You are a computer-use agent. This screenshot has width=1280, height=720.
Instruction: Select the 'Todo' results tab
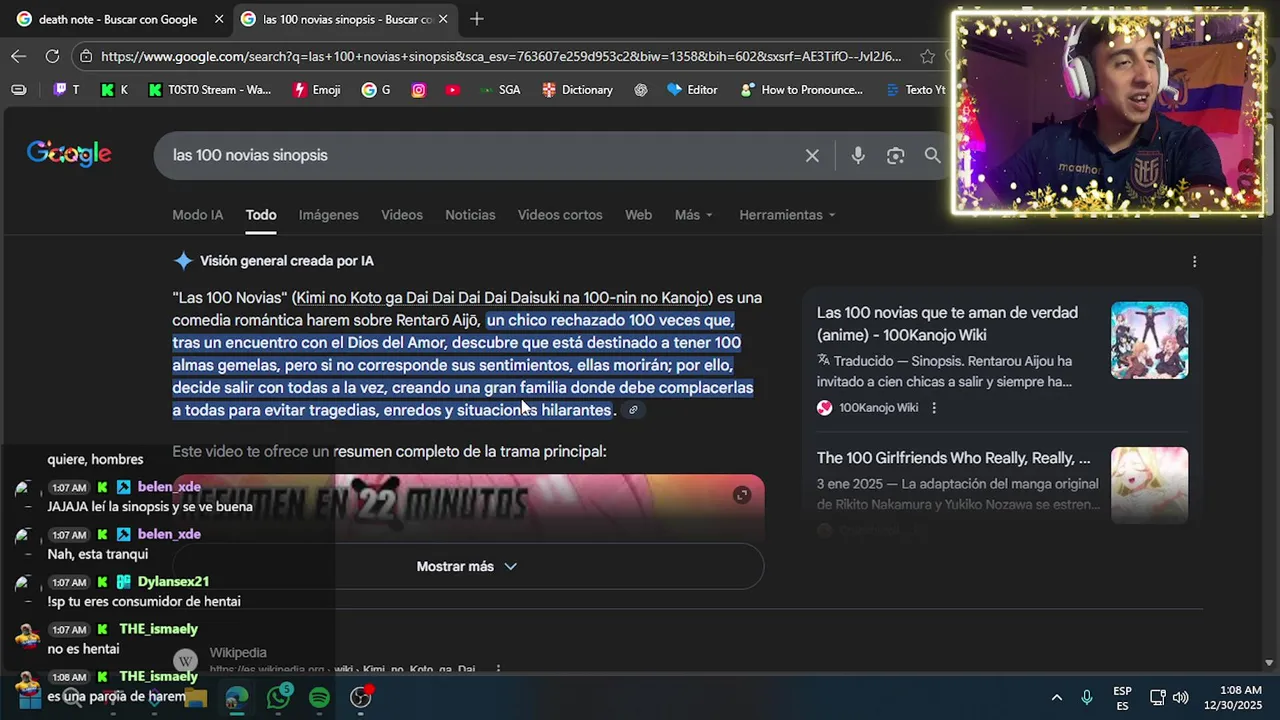point(261,215)
